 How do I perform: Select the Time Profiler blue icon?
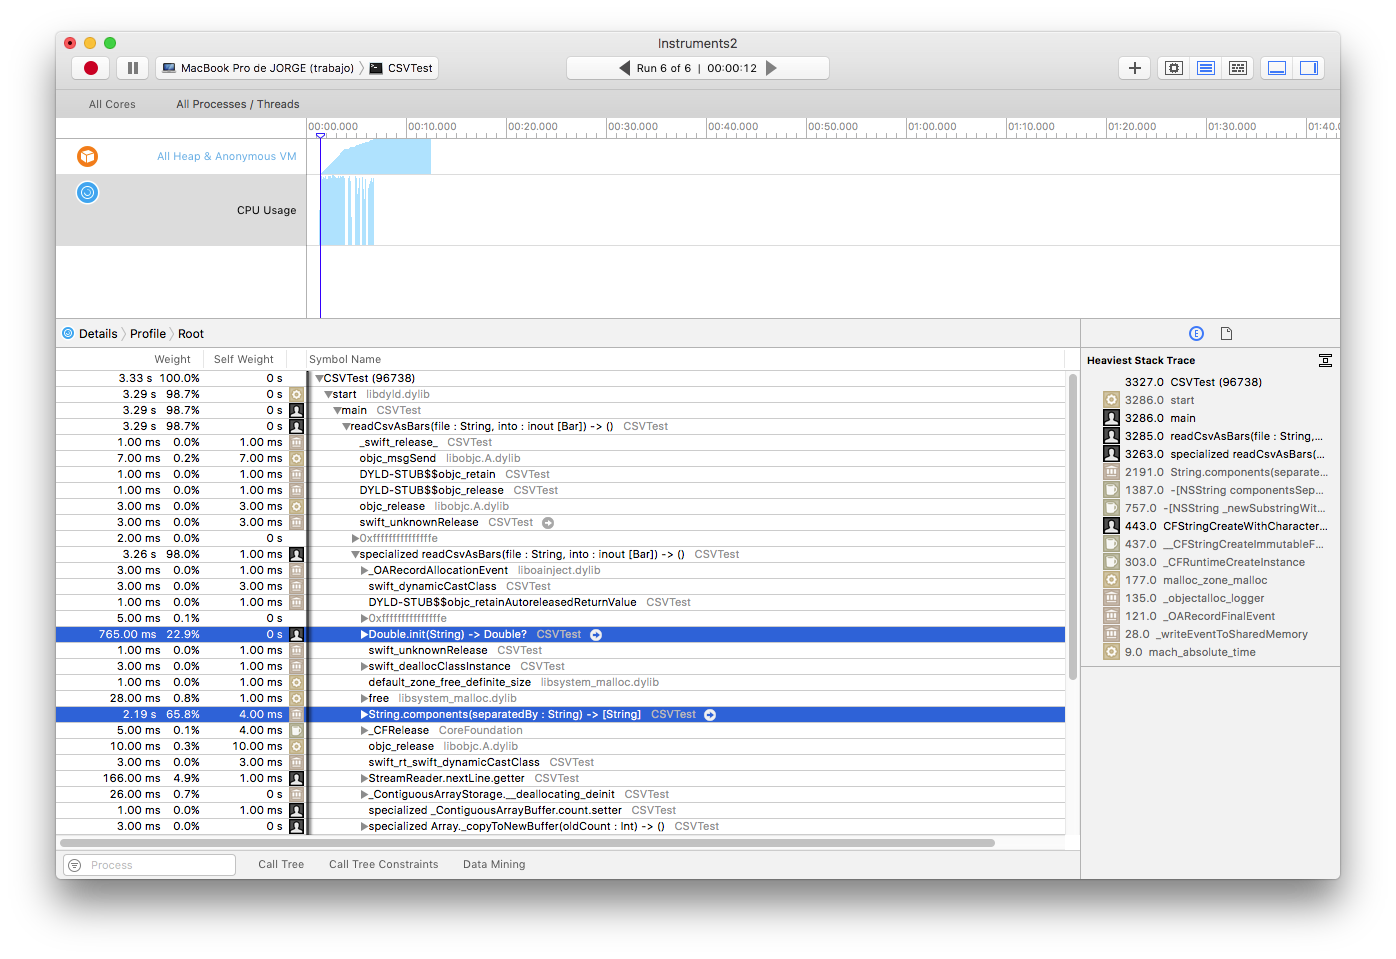88,192
